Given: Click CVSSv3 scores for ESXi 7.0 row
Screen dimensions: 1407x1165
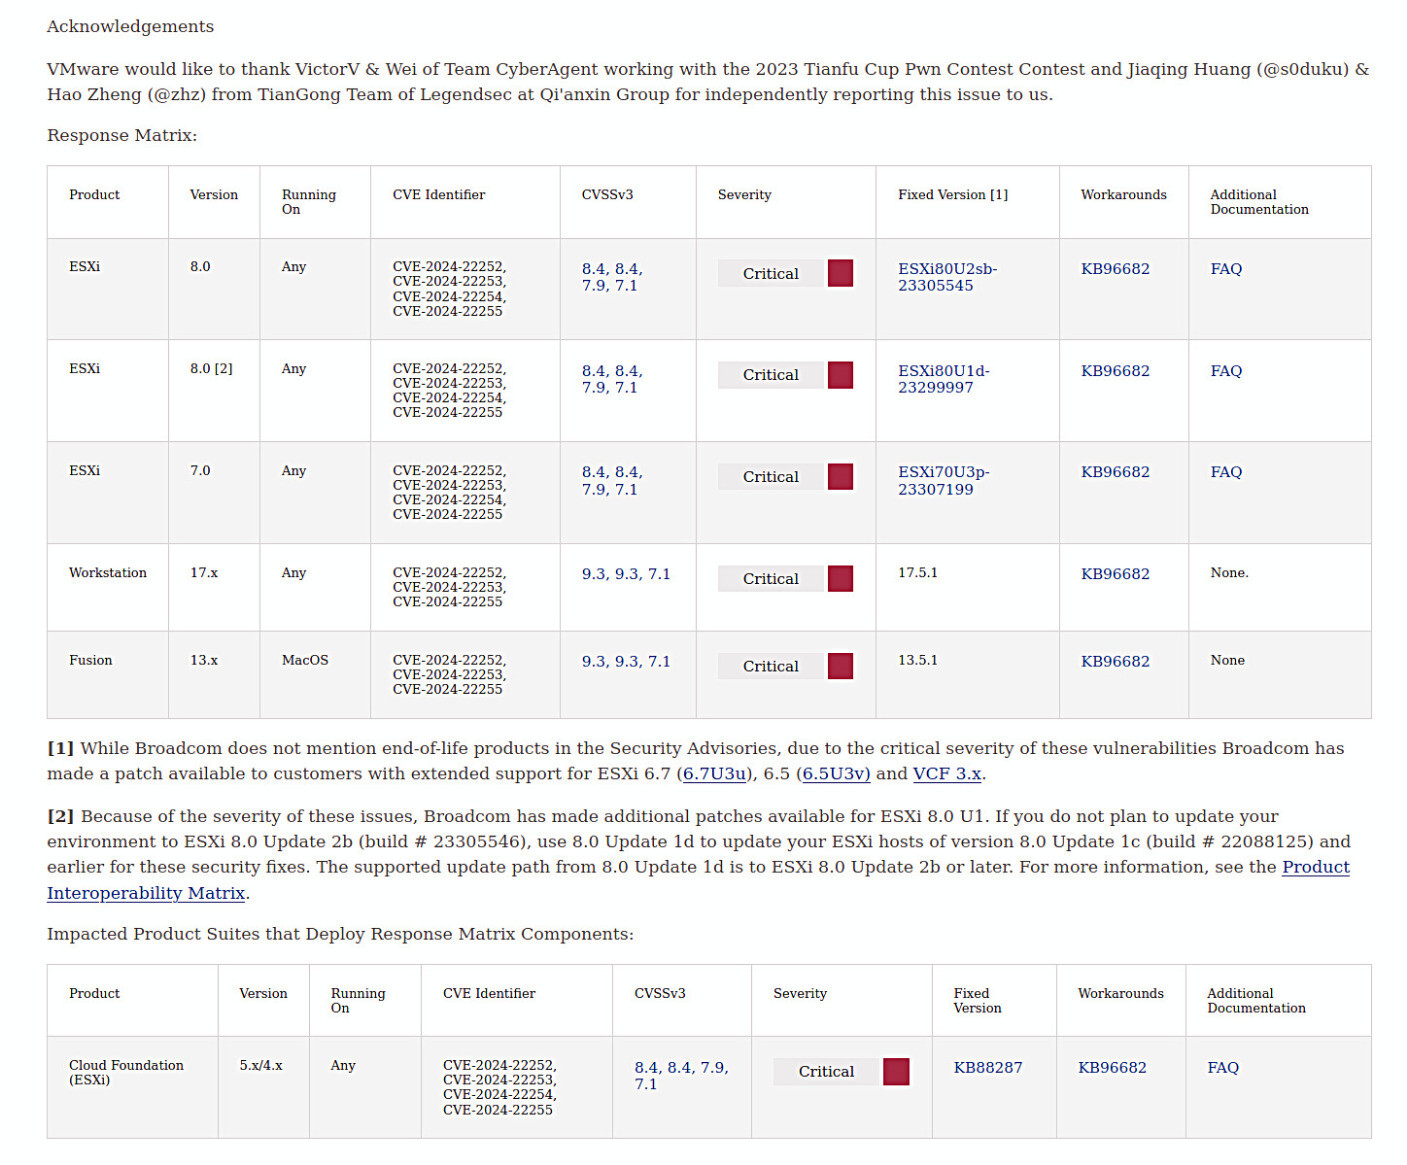Looking at the screenshot, I should (x=612, y=480).
